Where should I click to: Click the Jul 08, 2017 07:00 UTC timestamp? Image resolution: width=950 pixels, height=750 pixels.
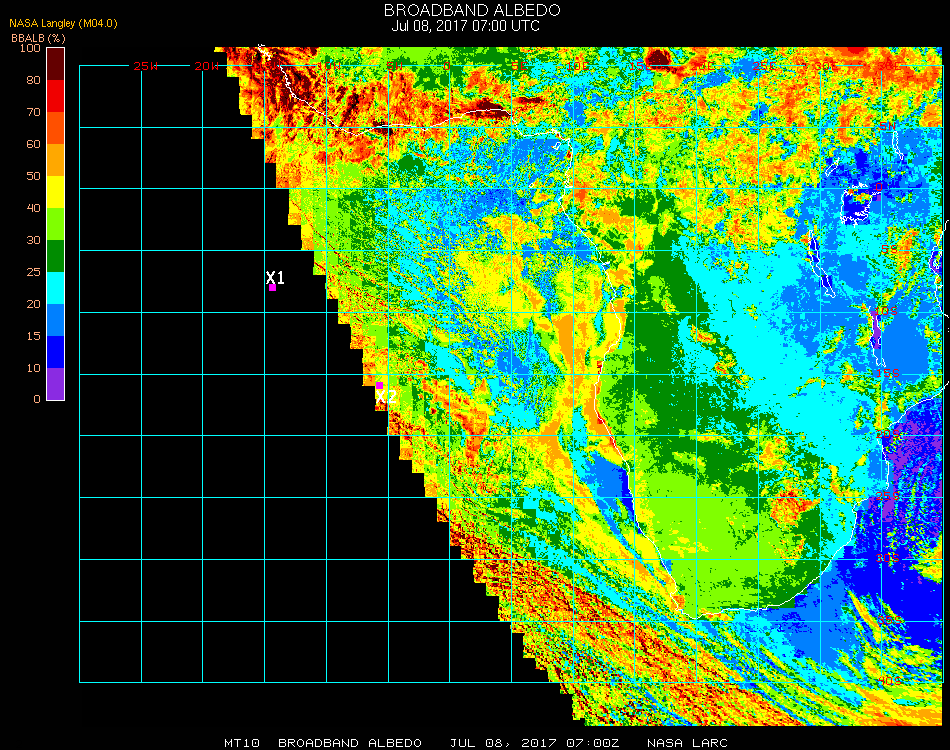coord(466,26)
